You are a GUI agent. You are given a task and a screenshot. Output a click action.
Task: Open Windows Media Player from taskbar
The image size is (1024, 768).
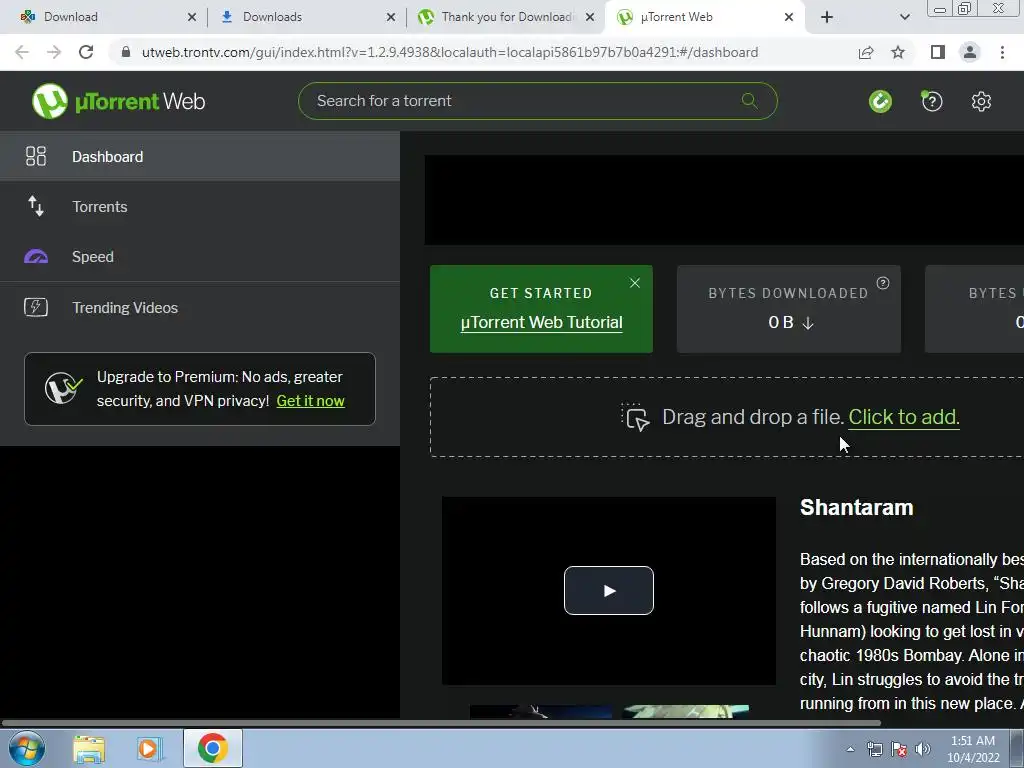tap(149, 749)
